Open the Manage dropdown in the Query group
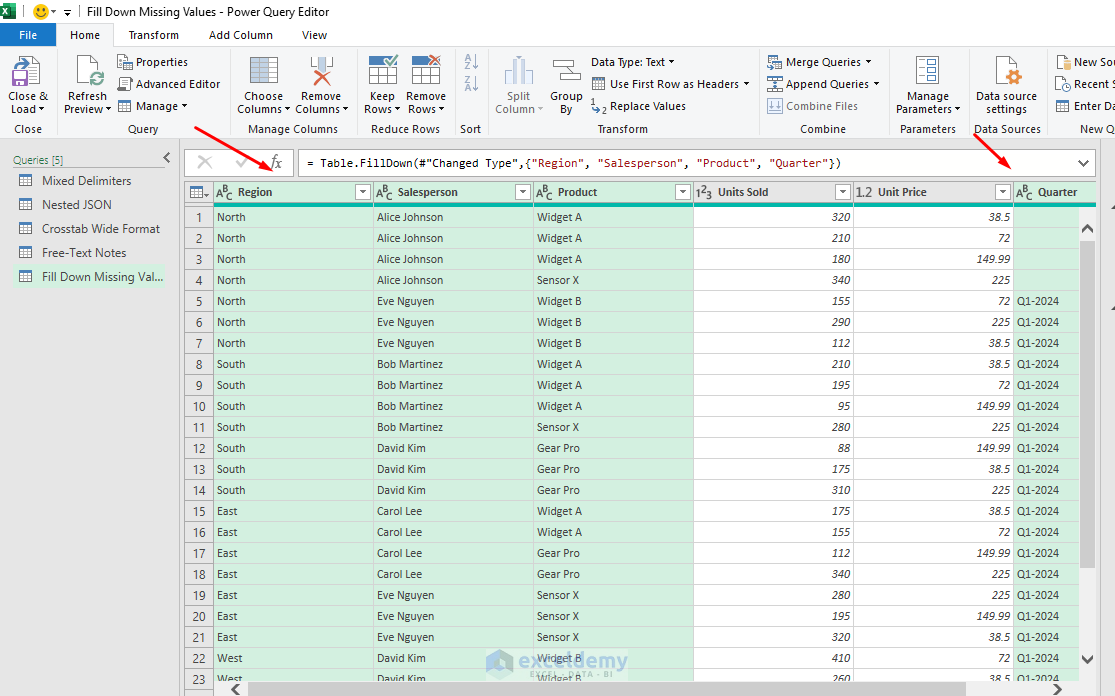The image size is (1115, 696). coord(152,106)
